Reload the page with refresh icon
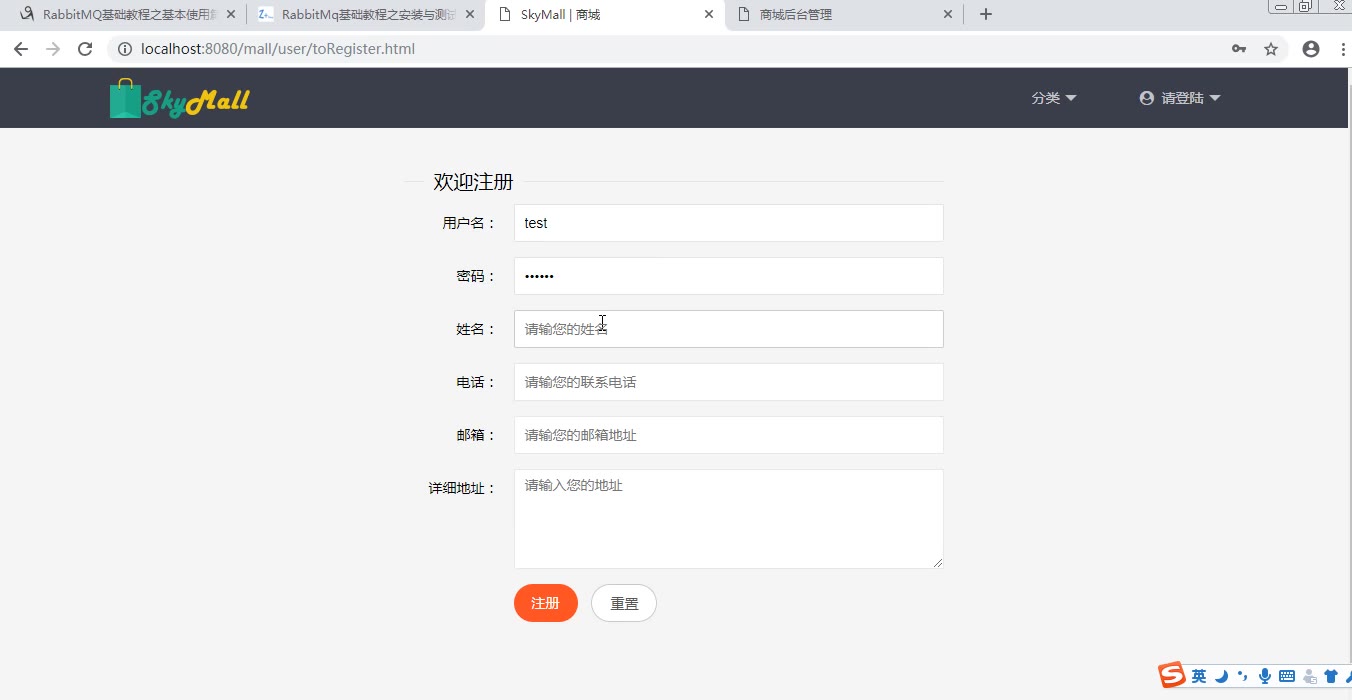Viewport: 1352px width, 700px height. (85, 49)
